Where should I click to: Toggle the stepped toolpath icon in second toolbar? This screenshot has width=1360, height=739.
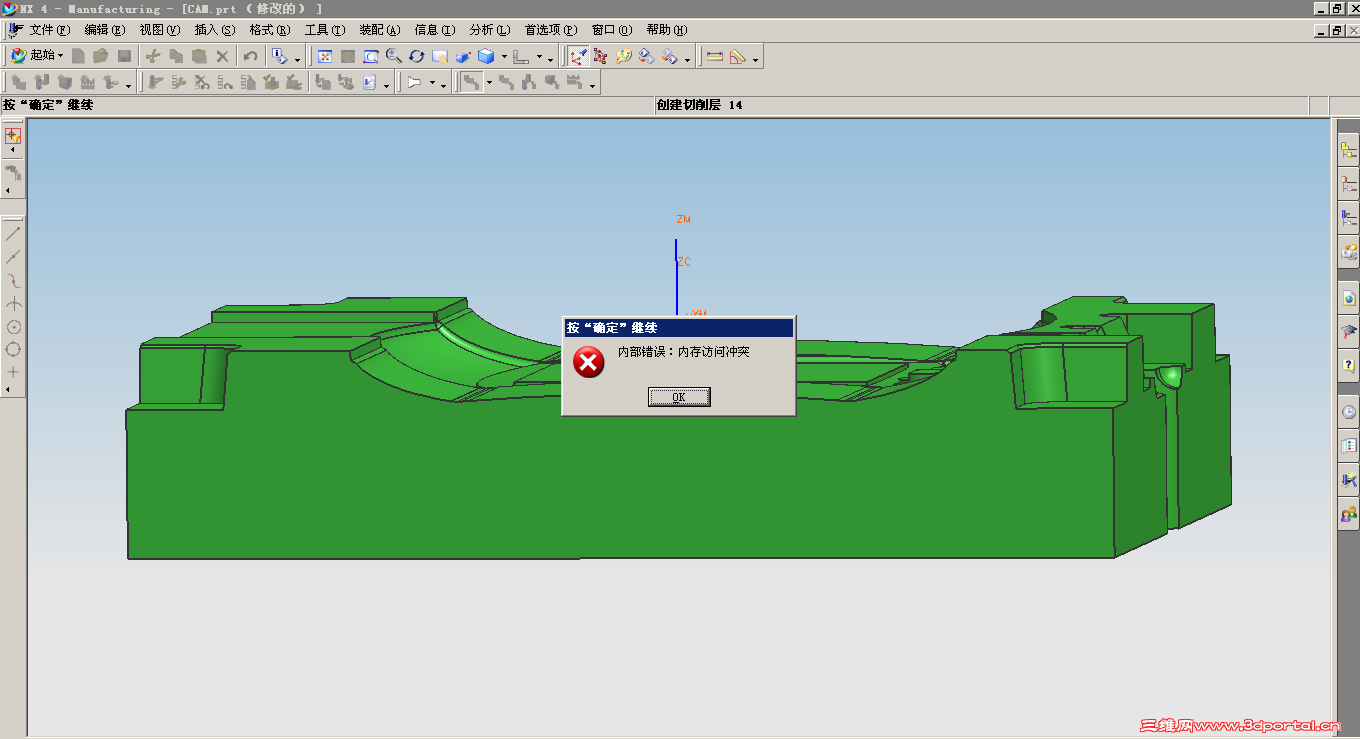[x=470, y=83]
